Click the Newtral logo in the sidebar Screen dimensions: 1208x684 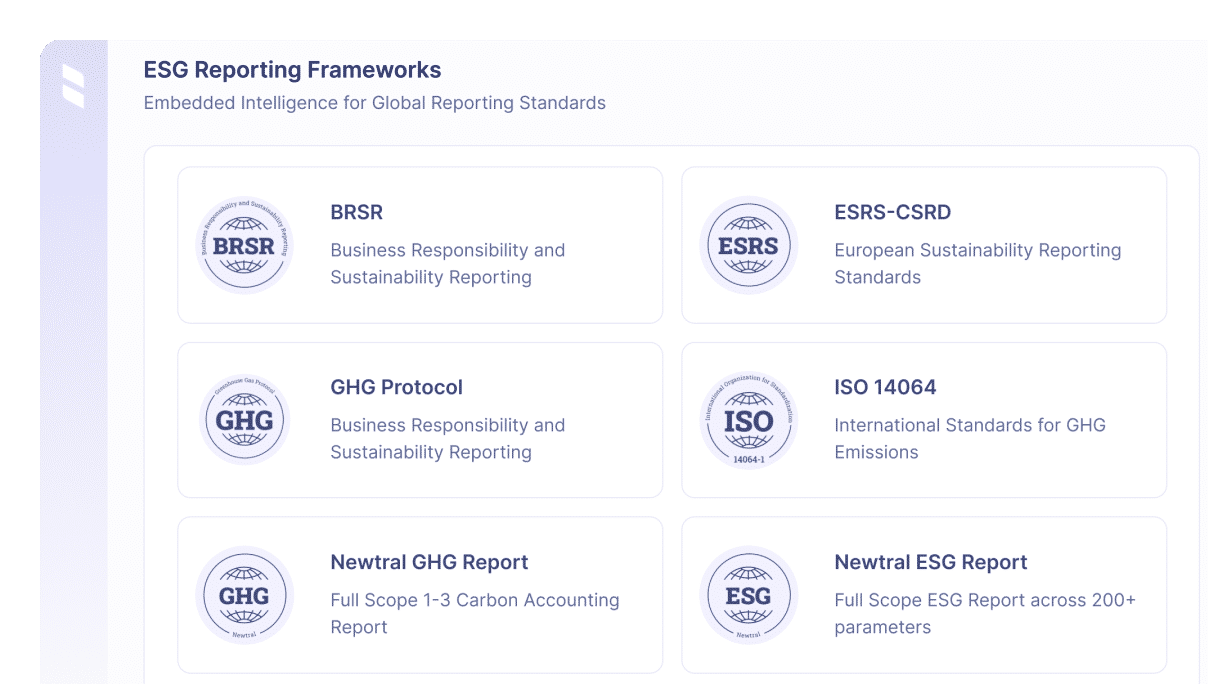pyautogui.click(x=73, y=86)
